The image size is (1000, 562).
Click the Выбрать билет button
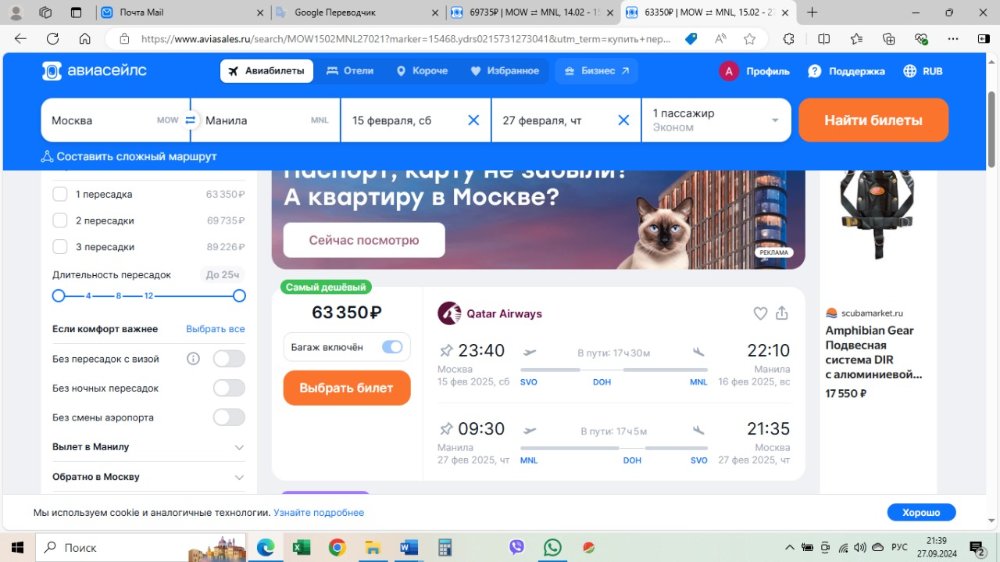[347, 388]
